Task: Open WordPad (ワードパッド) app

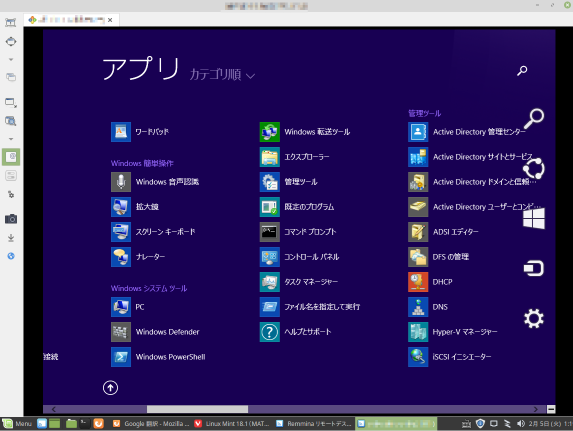Action: tap(140, 132)
